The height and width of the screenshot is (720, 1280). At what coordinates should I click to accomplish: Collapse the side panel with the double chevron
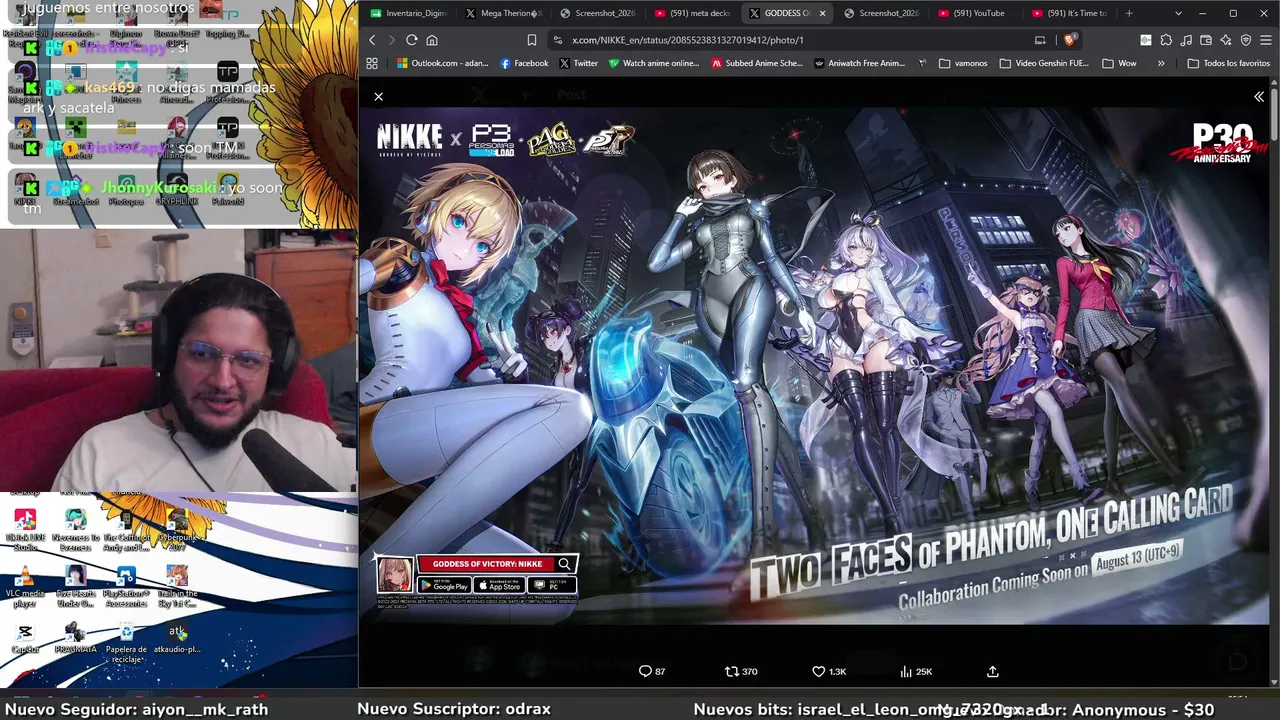tap(1259, 96)
